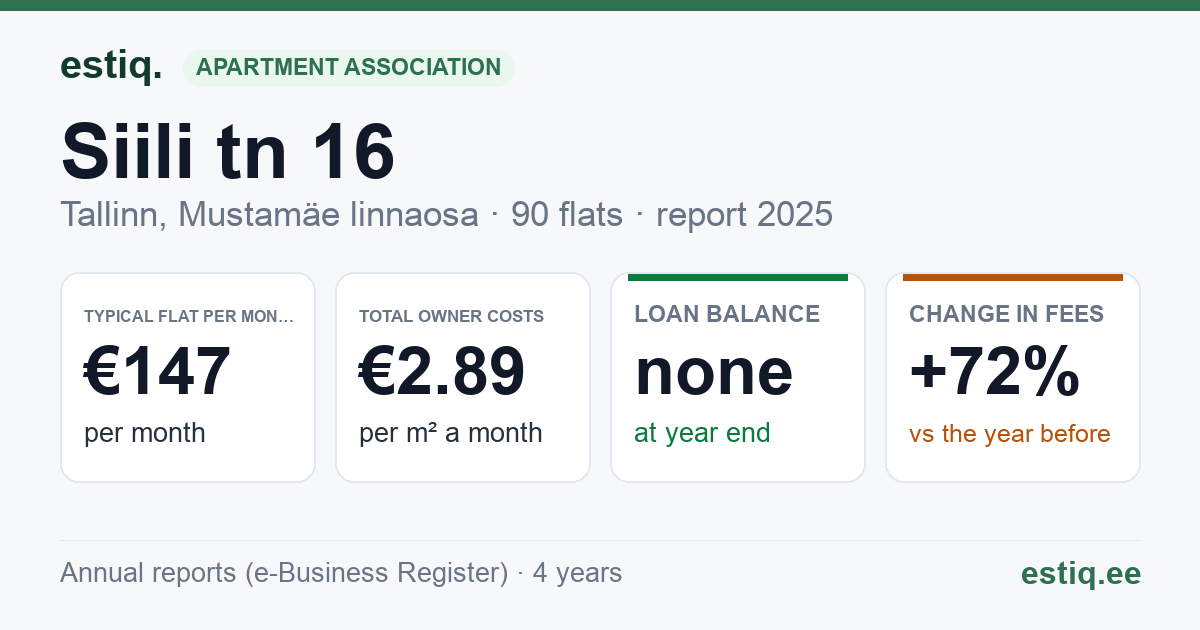Click the €147 value

click(158, 371)
